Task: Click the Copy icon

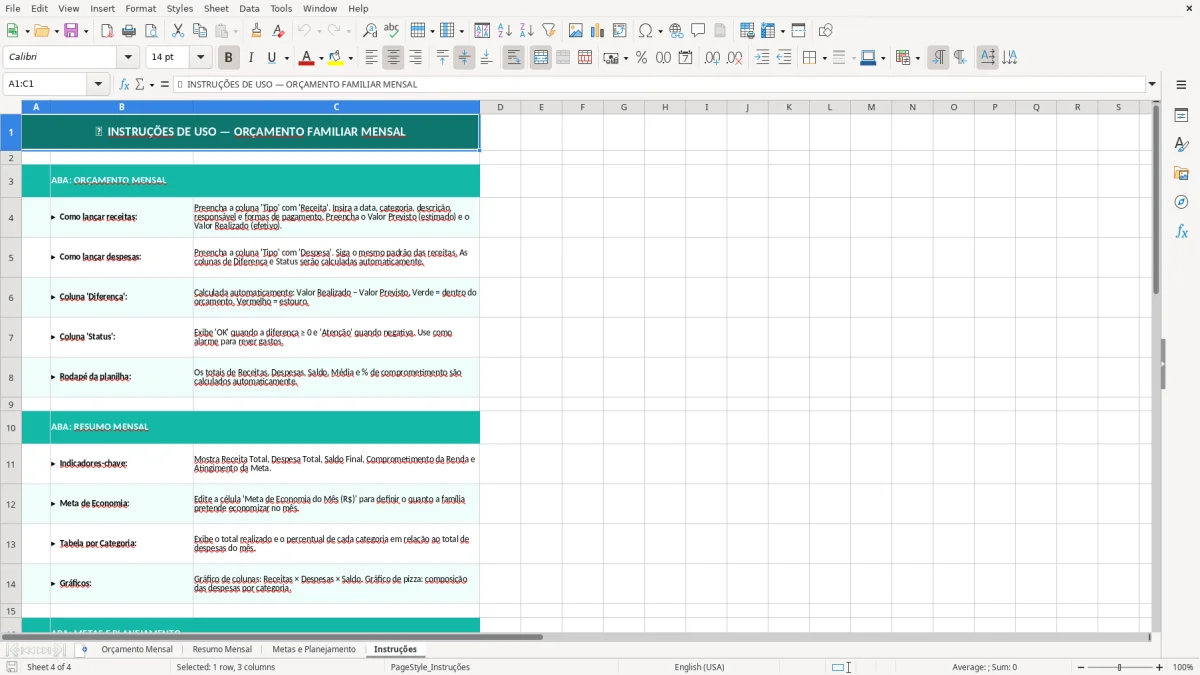Action: click(x=200, y=31)
